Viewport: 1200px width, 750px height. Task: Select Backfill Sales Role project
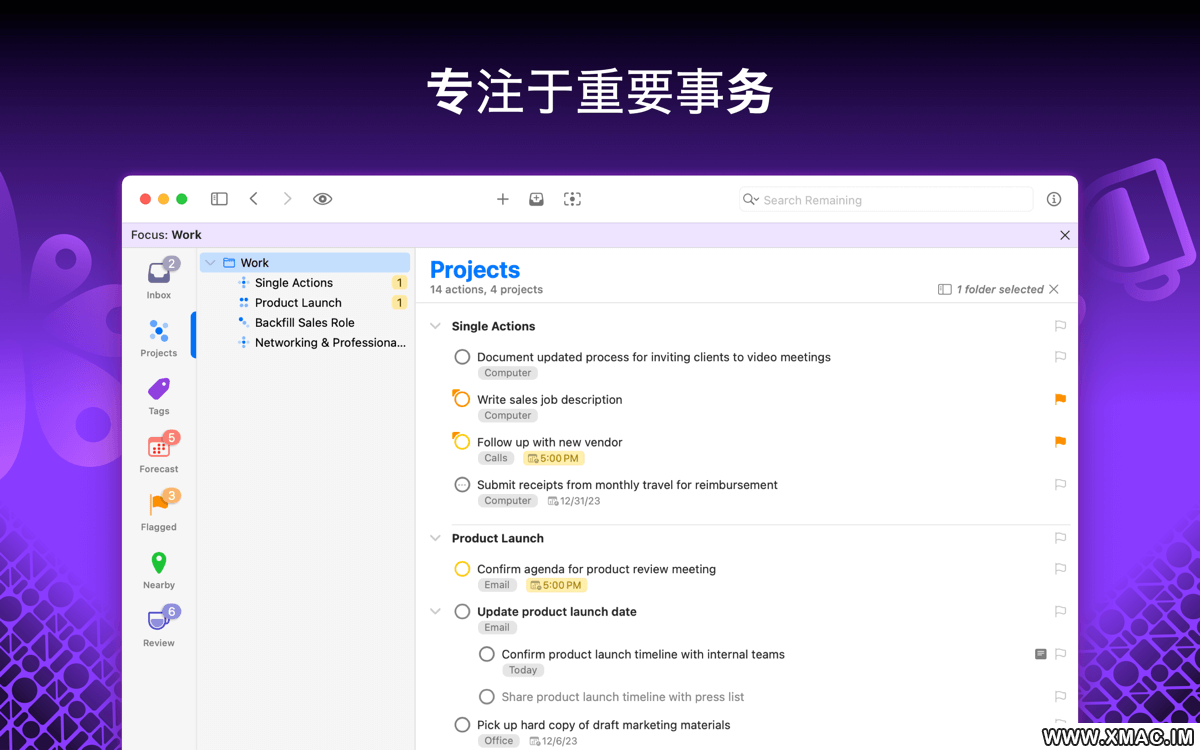pyautogui.click(x=304, y=323)
